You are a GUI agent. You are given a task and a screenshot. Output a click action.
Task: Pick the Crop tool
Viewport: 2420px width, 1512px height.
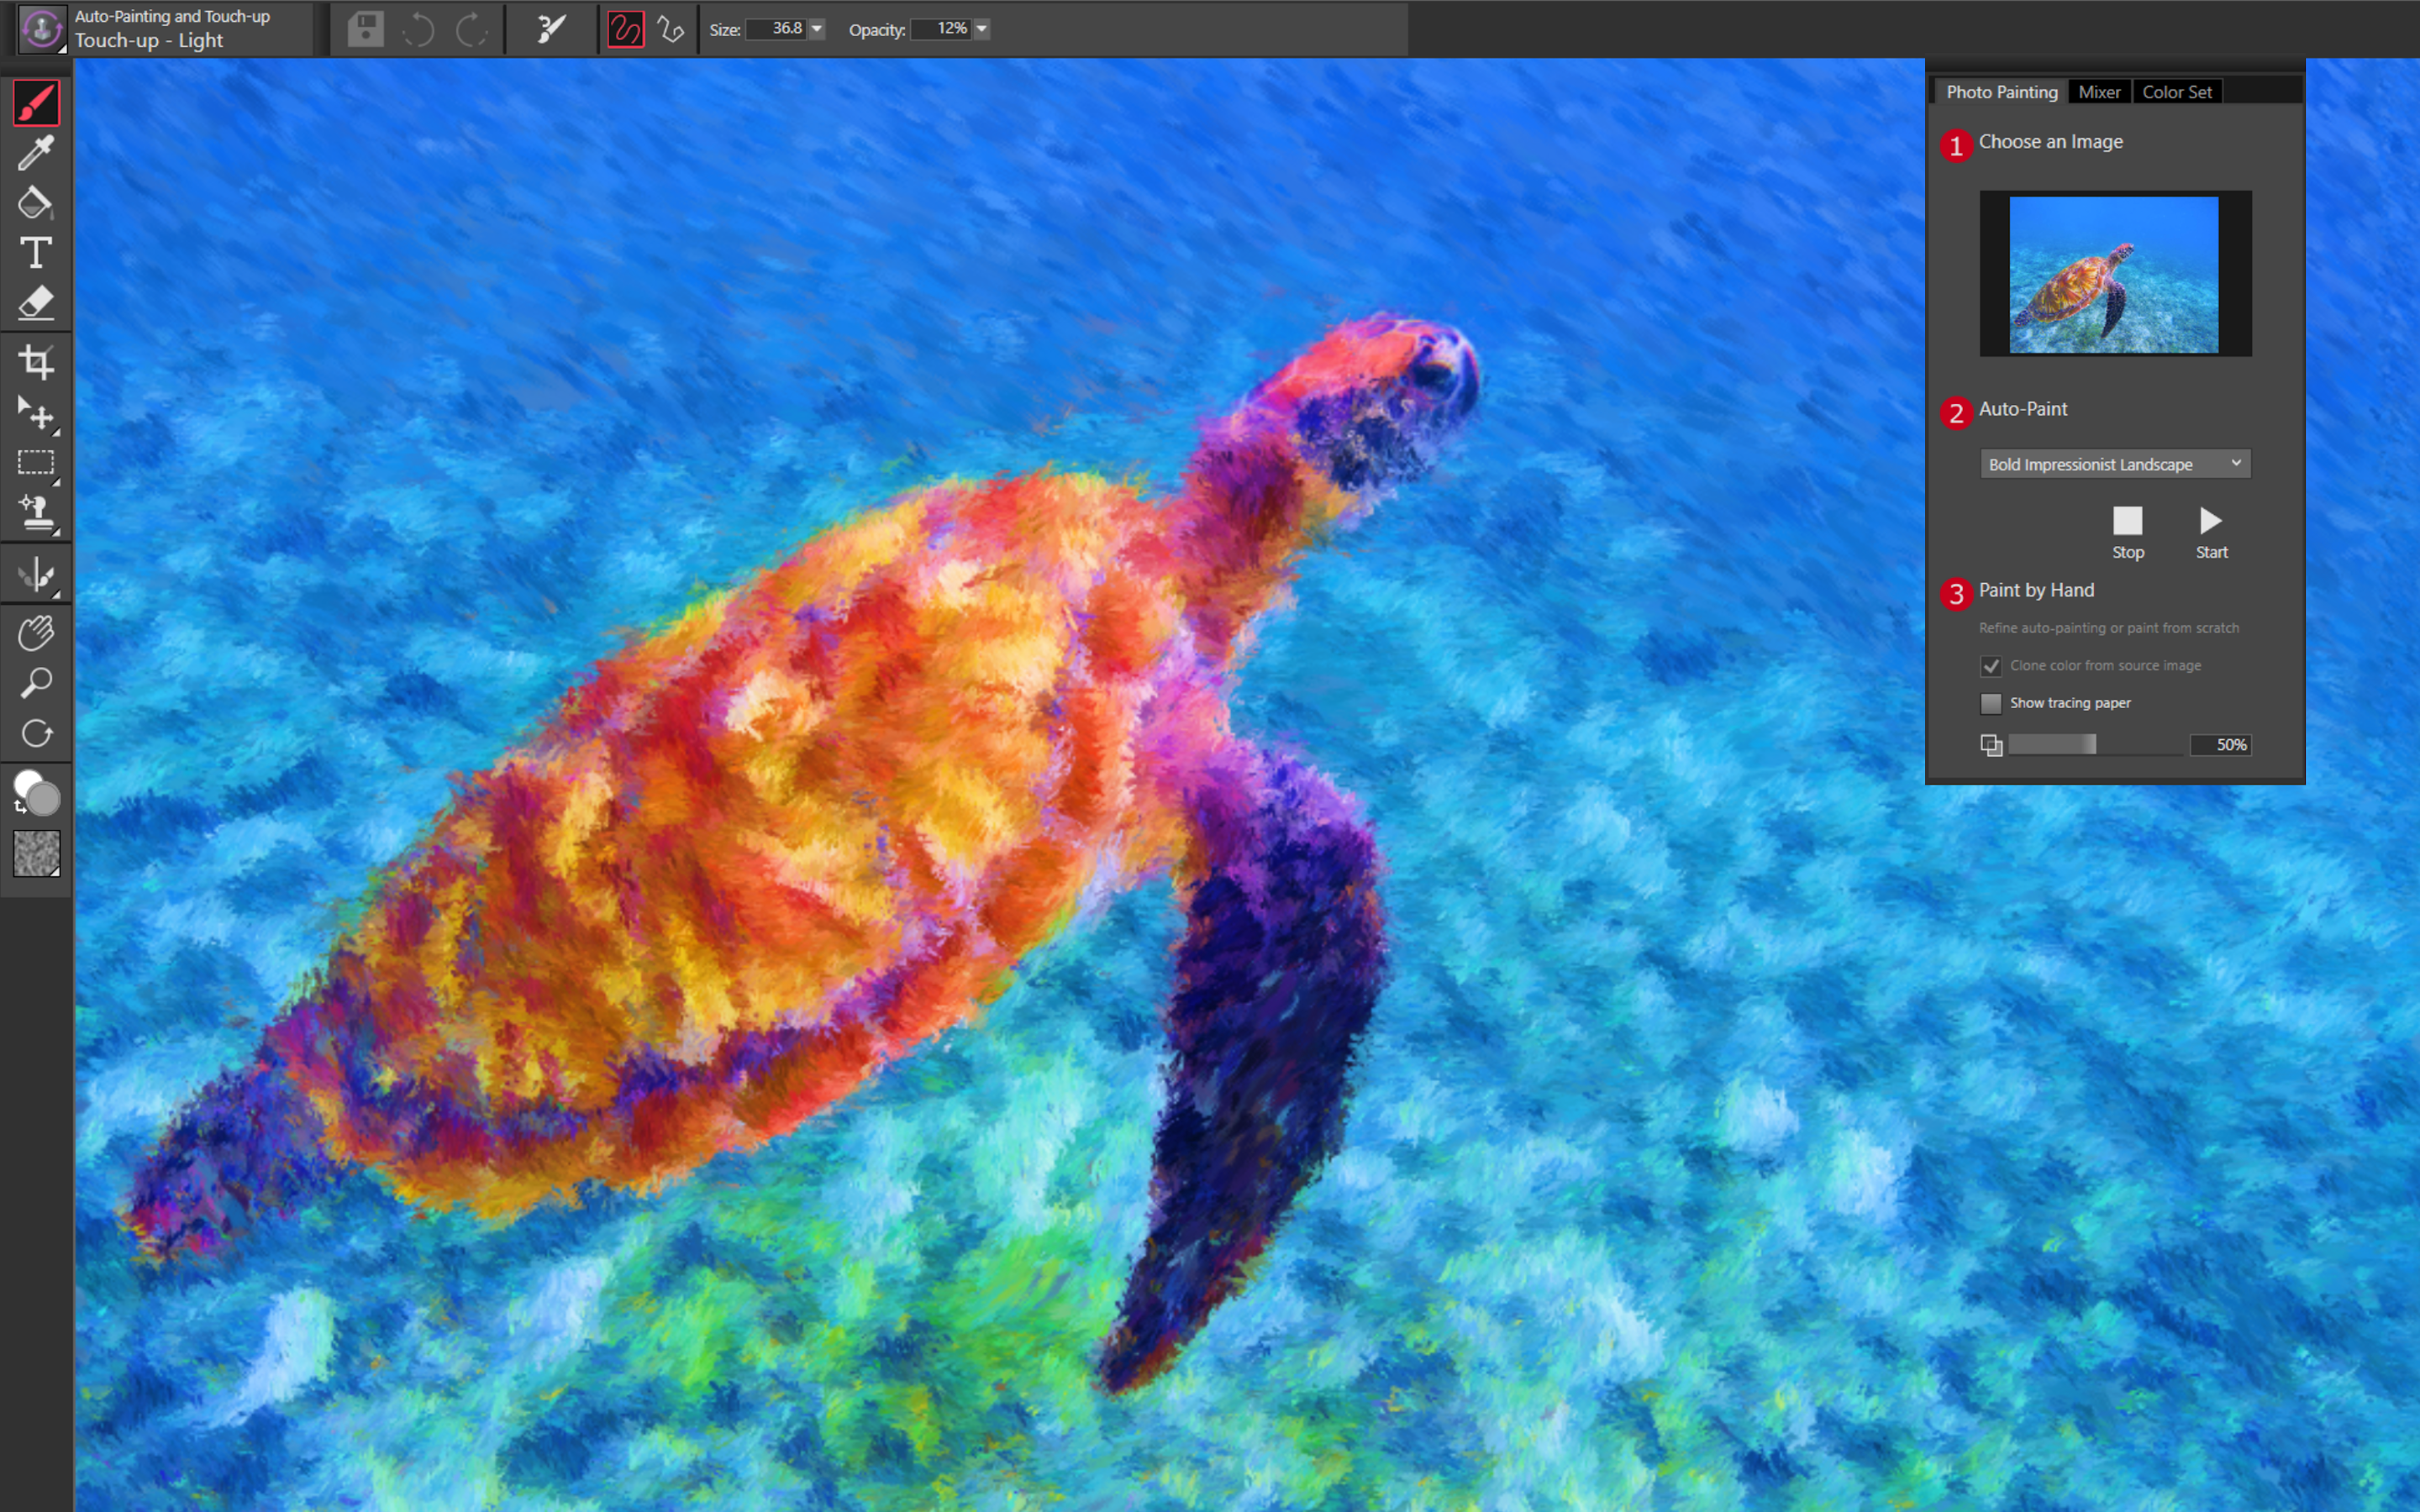pos(38,362)
